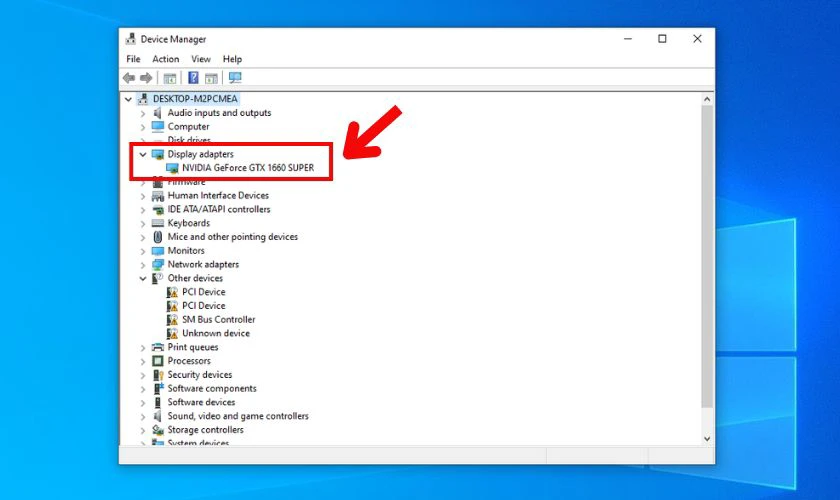The width and height of the screenshot is (840, 500).
Task: Collapse the DESKTOP-M2PCMEA root node
Action: (128, 99)
